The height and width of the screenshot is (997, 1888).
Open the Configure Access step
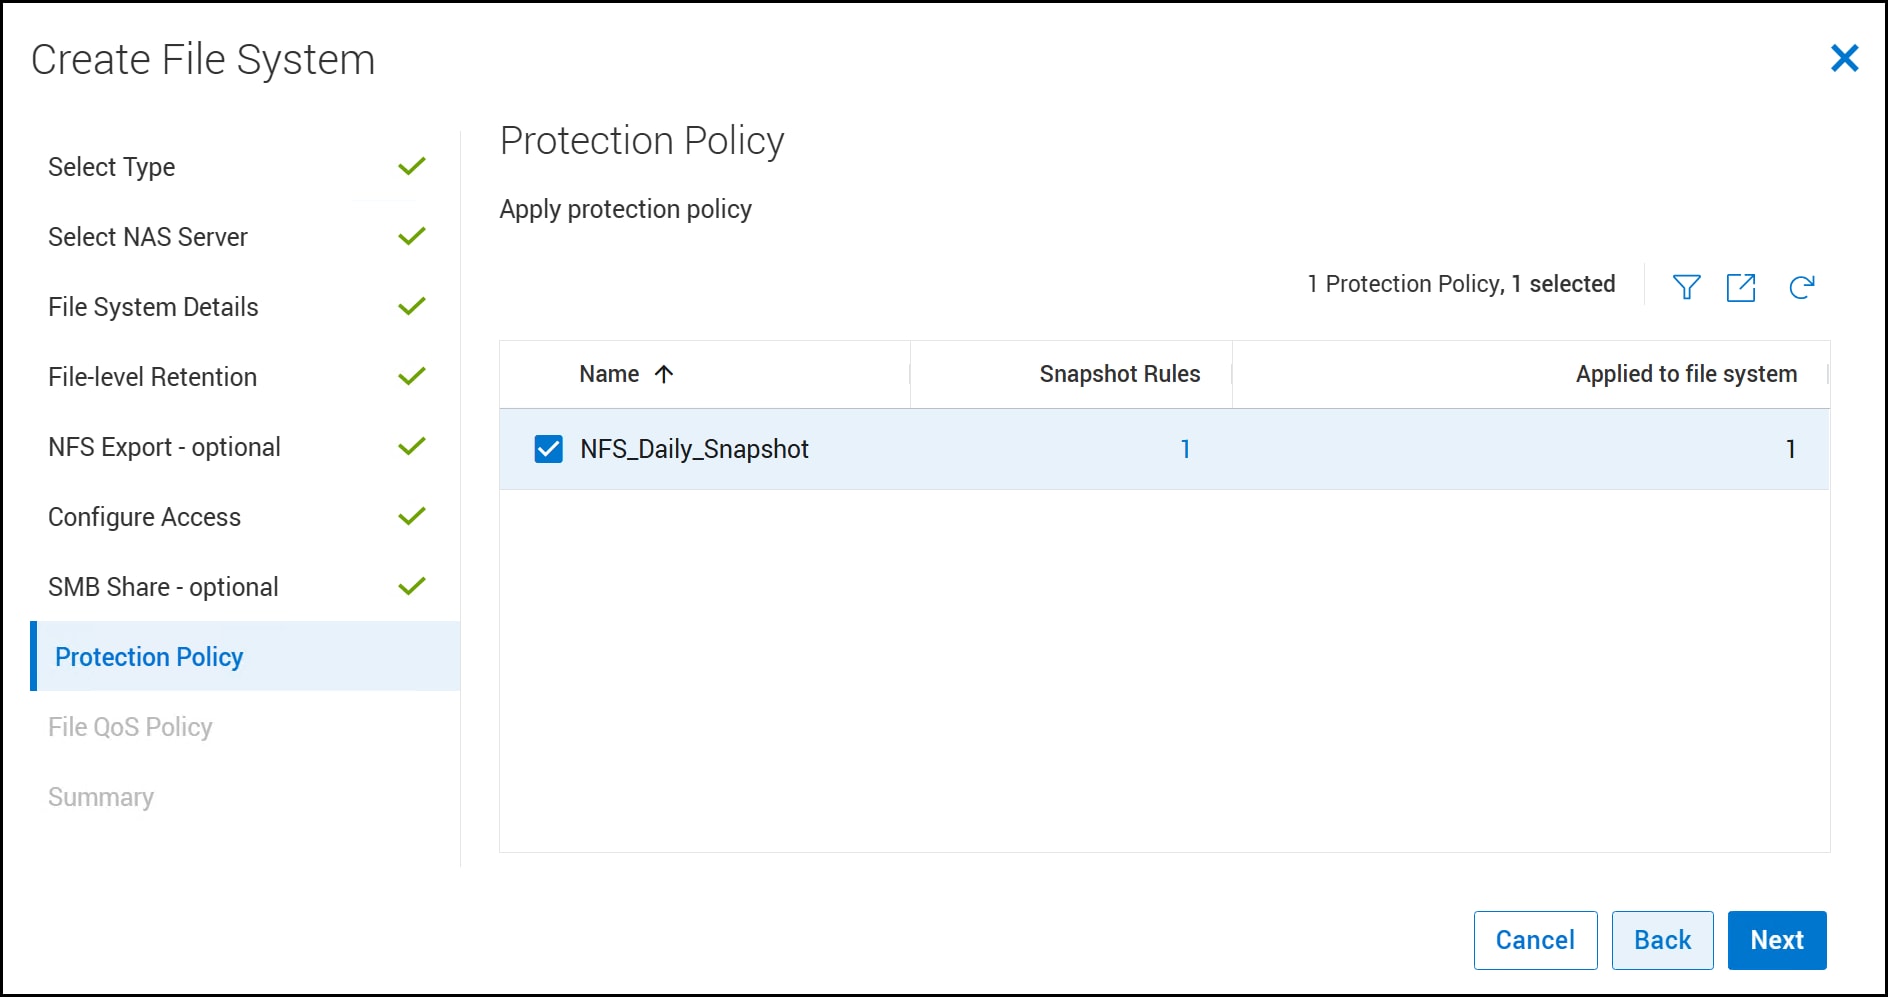tap(145, 517)
